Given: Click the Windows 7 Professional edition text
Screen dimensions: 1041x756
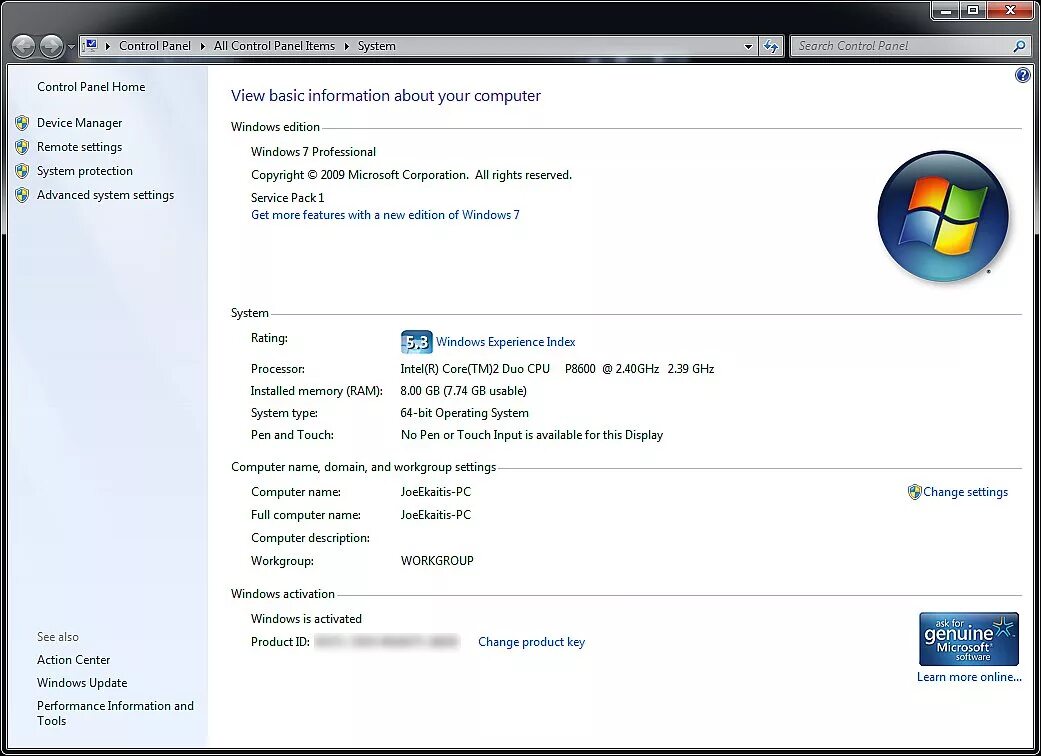Looking at the screenshot, I should click(313, 151).
